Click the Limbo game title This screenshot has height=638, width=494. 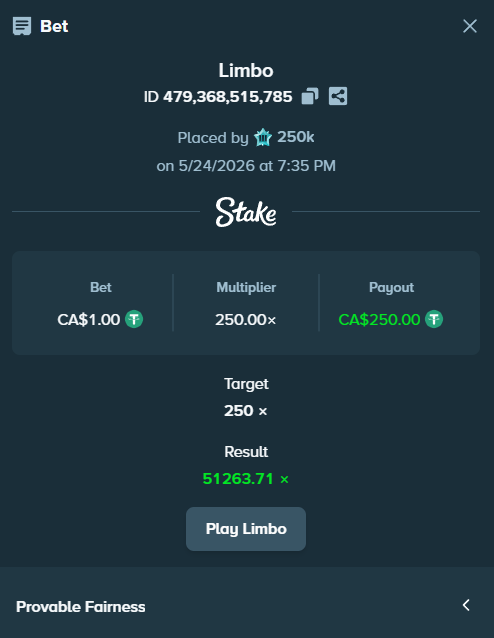246,70
